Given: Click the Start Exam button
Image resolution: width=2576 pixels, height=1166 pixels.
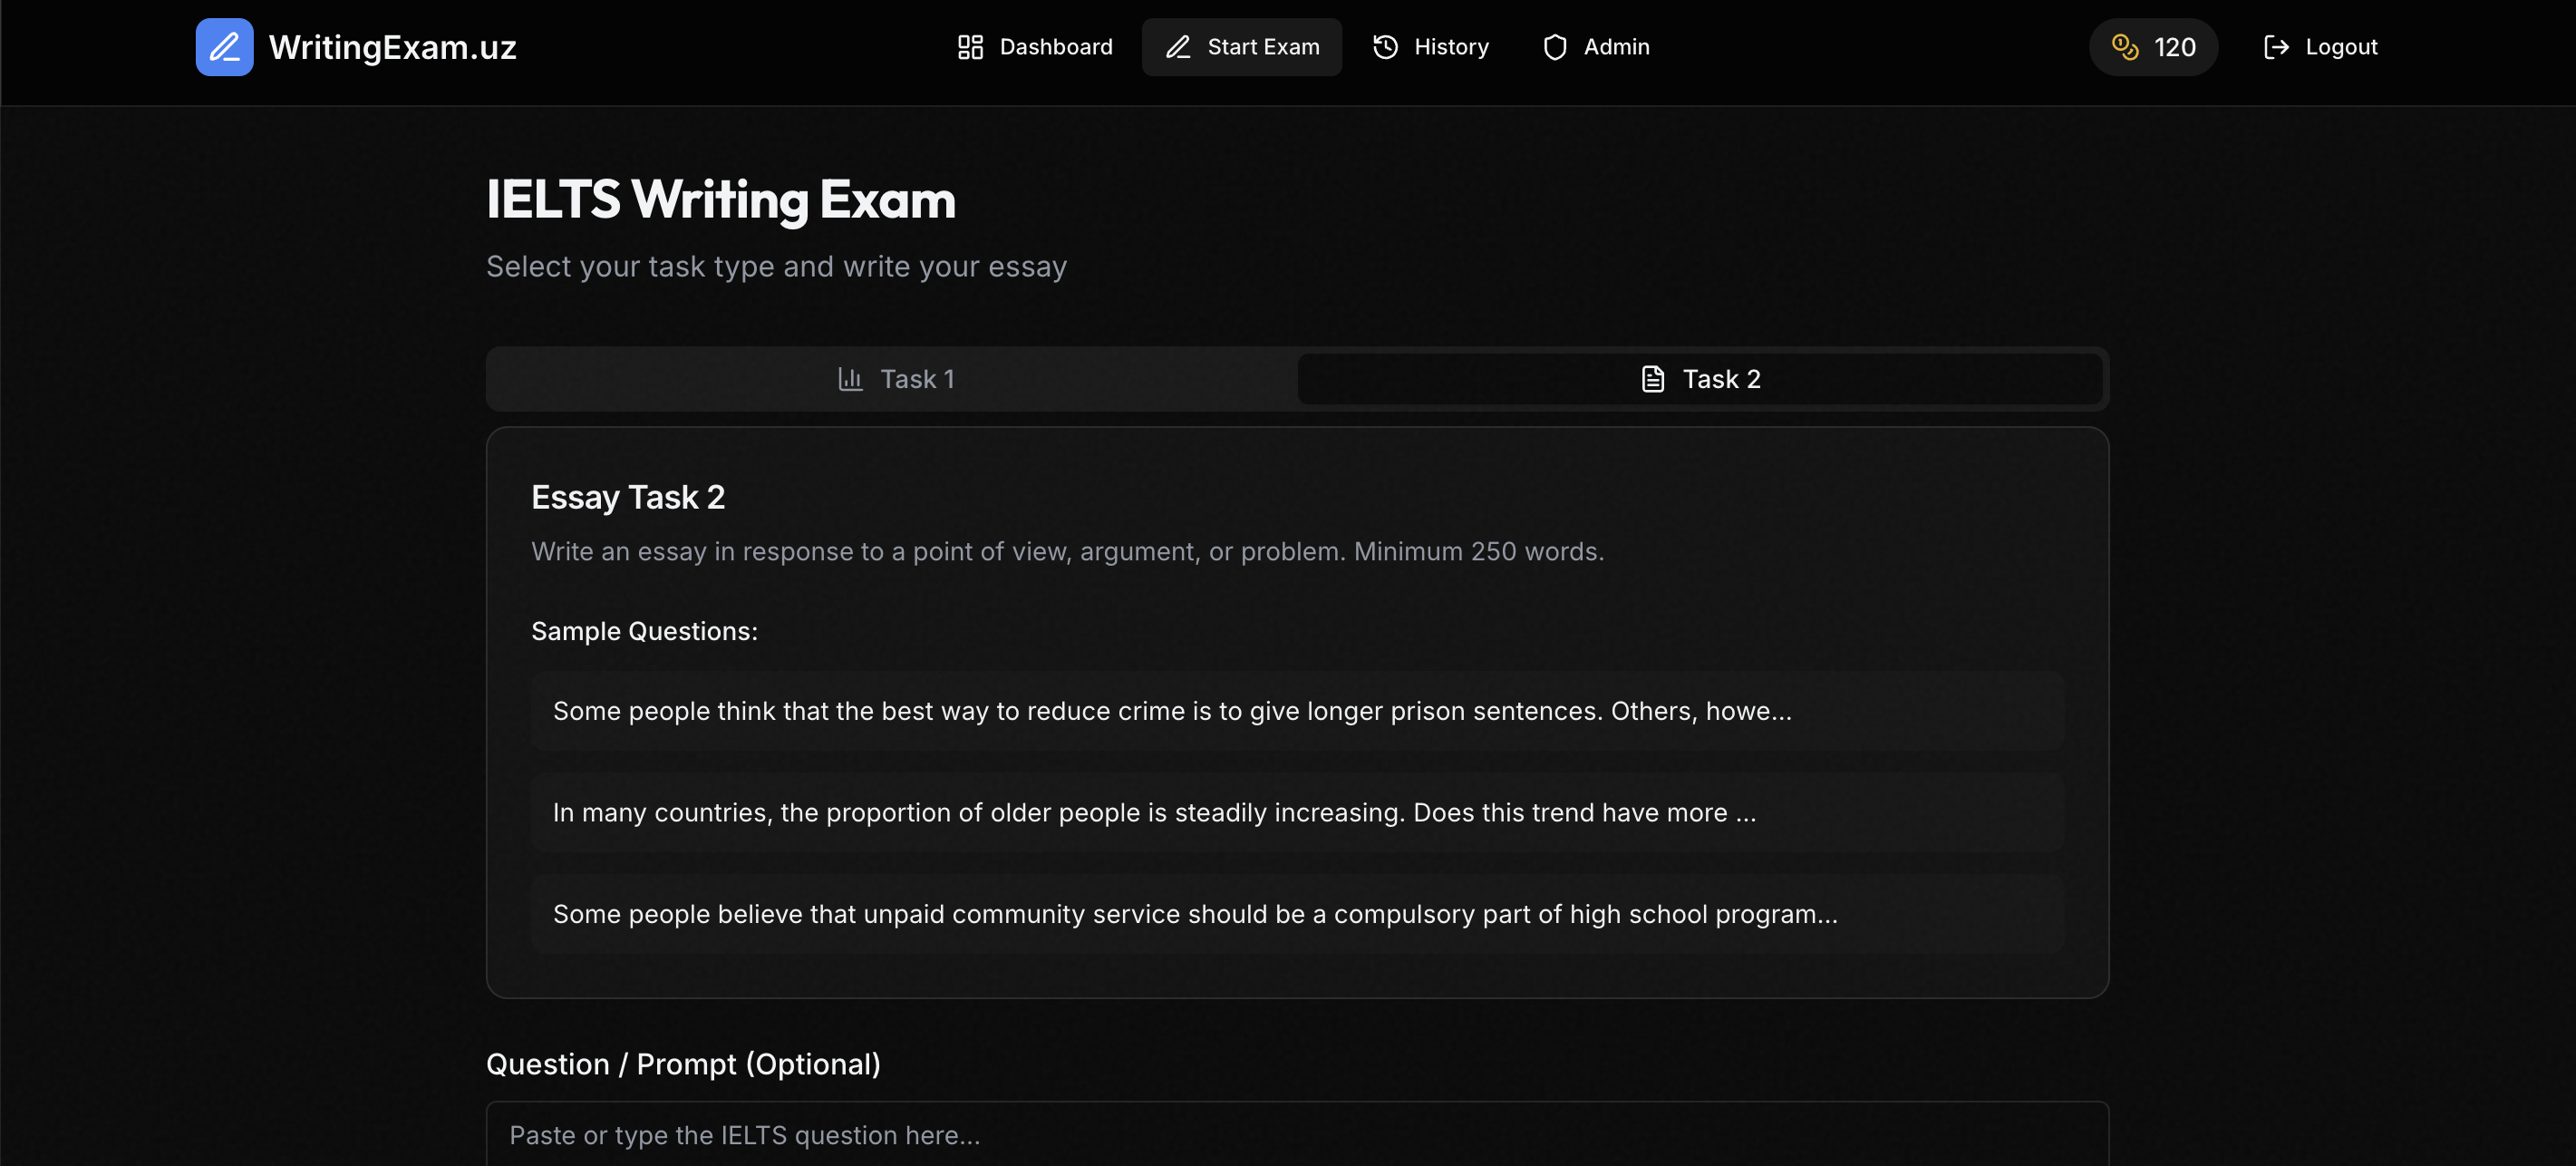Looking at the screenshot, I should [x=1242, y=46].
